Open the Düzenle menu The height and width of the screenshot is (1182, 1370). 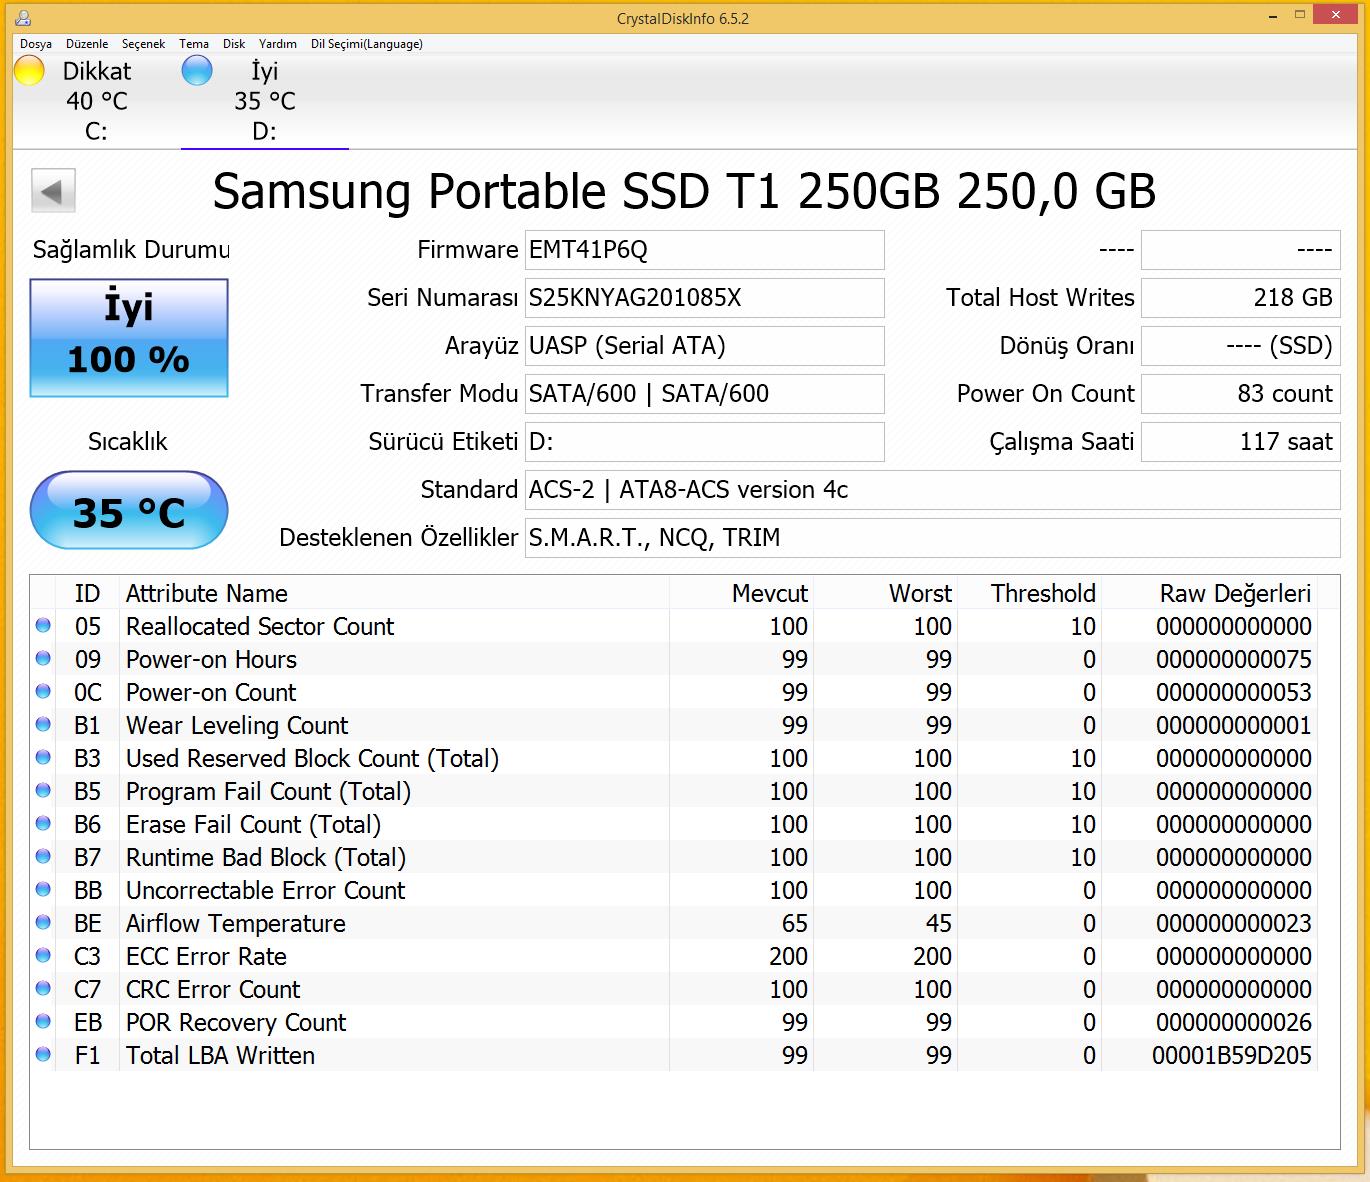point(87,44)
